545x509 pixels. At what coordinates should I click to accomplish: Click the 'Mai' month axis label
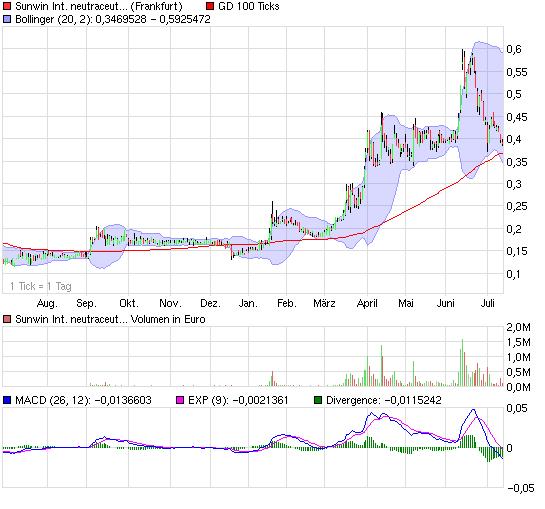(x=406, y=303)
